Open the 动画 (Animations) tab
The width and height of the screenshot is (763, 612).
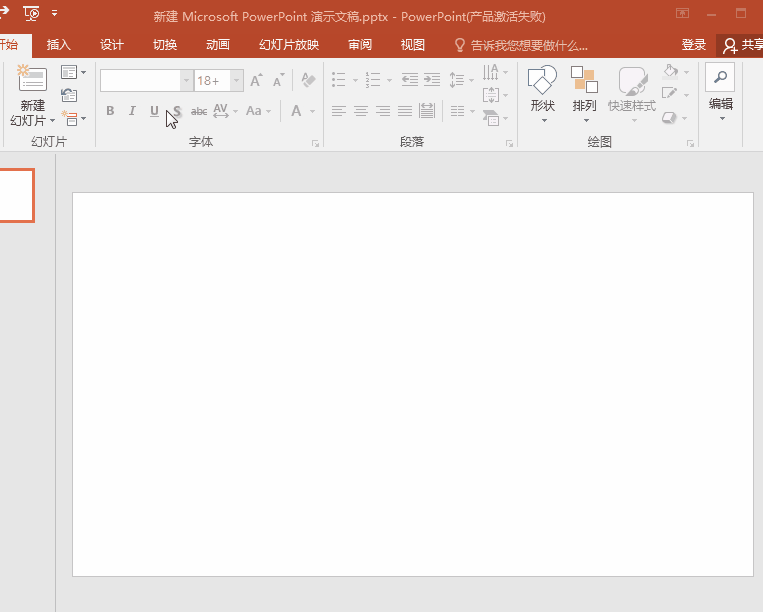click(218, 45)
